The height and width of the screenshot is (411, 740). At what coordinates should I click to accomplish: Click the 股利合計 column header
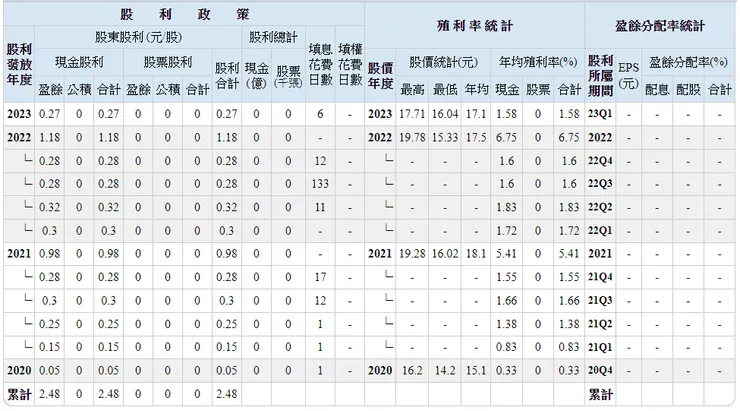227,75
